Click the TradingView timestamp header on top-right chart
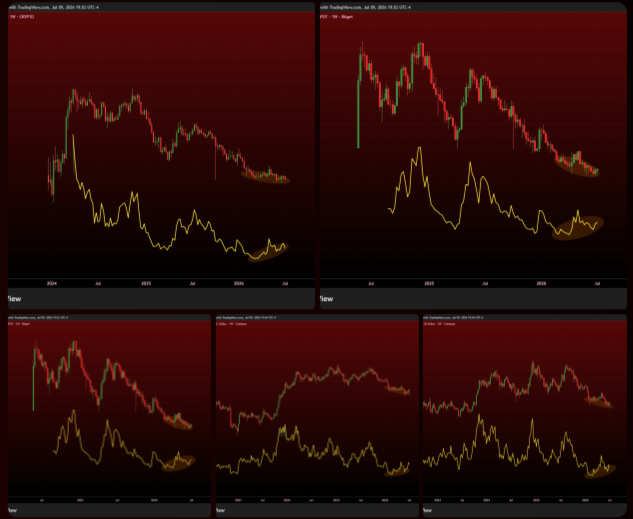 point(365,7)
